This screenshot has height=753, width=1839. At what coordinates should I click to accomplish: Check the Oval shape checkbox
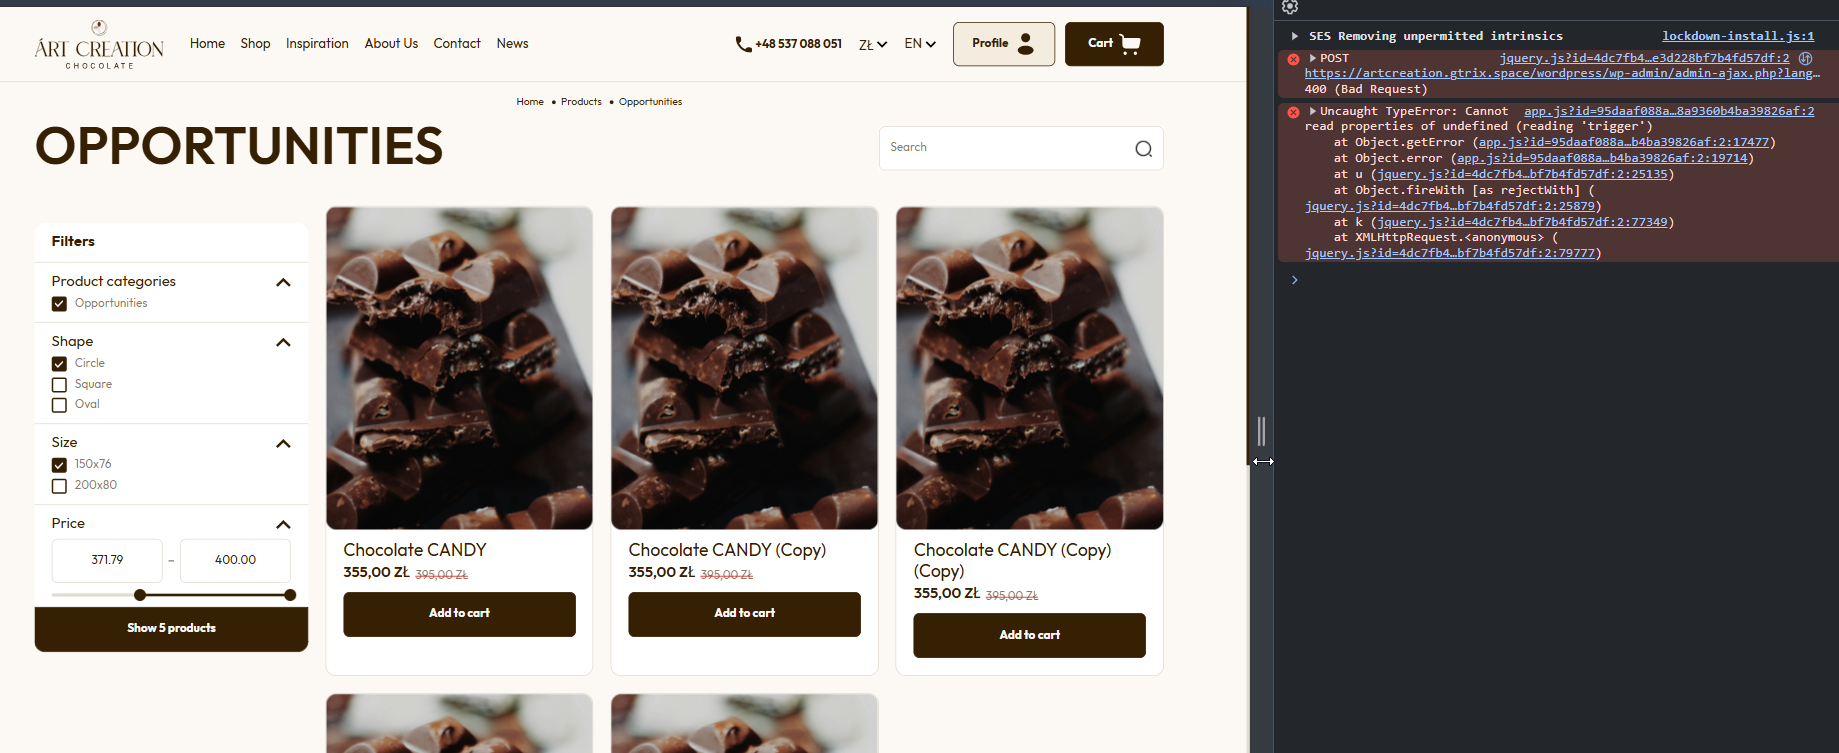pyautogui.click(x=59, y=405)
